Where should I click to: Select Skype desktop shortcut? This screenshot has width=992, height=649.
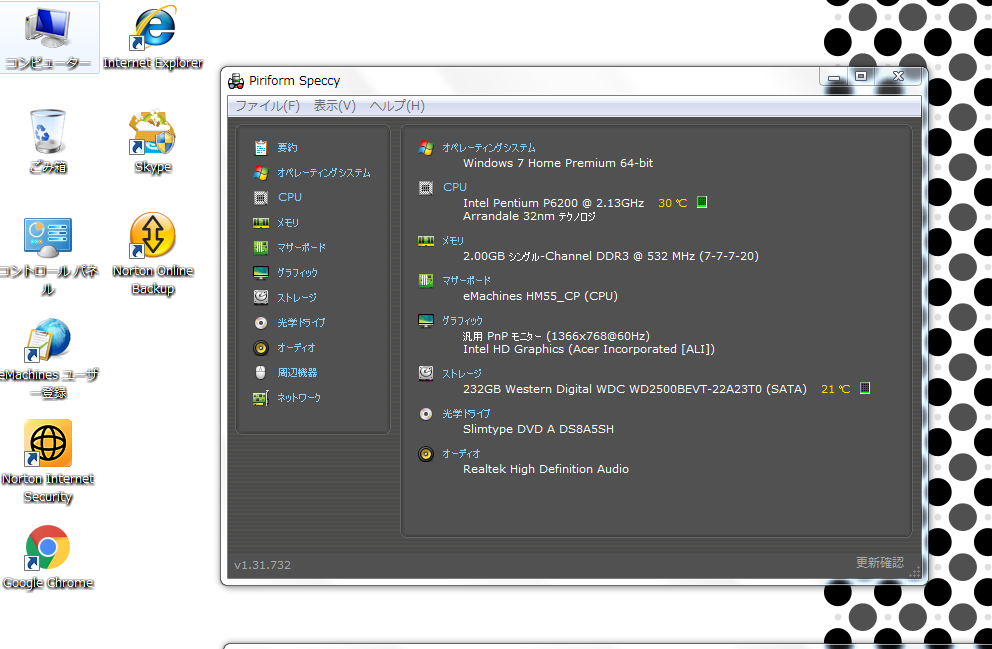point(152,142)
